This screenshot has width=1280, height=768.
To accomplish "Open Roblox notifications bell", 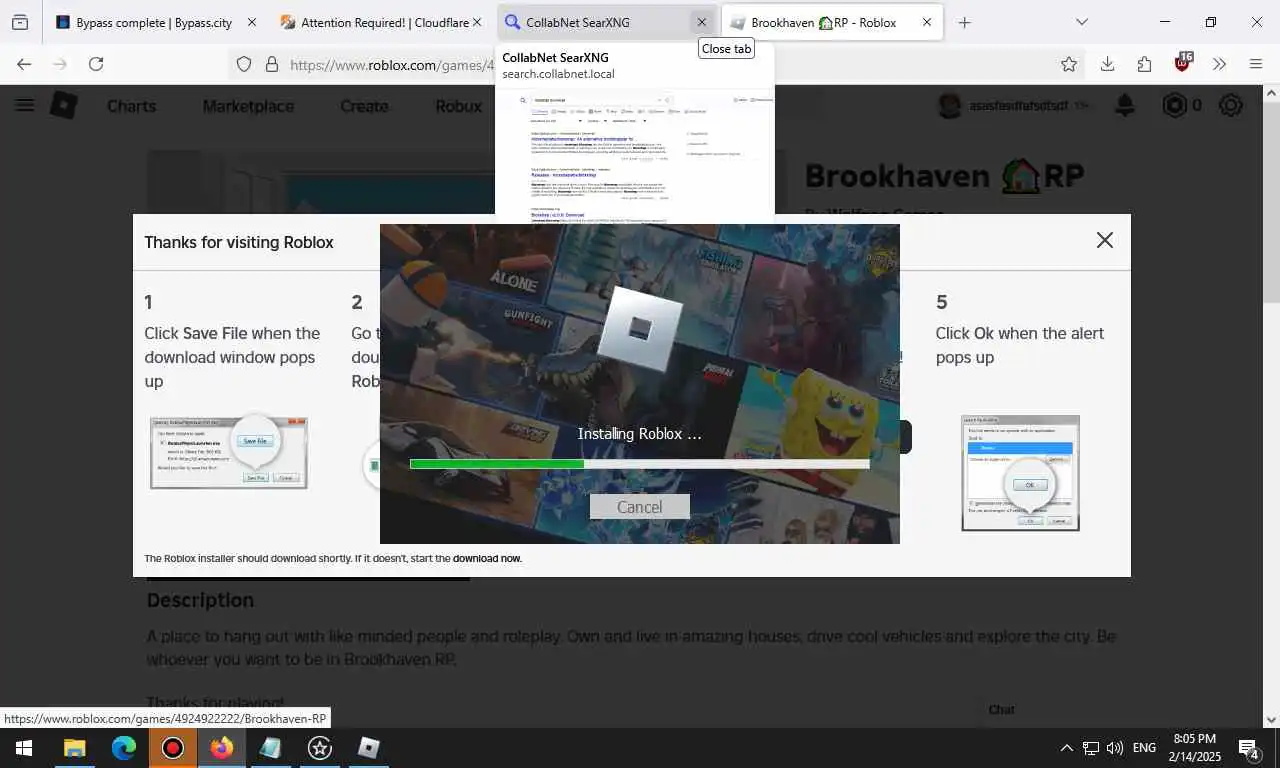I will pos(1125,105).
